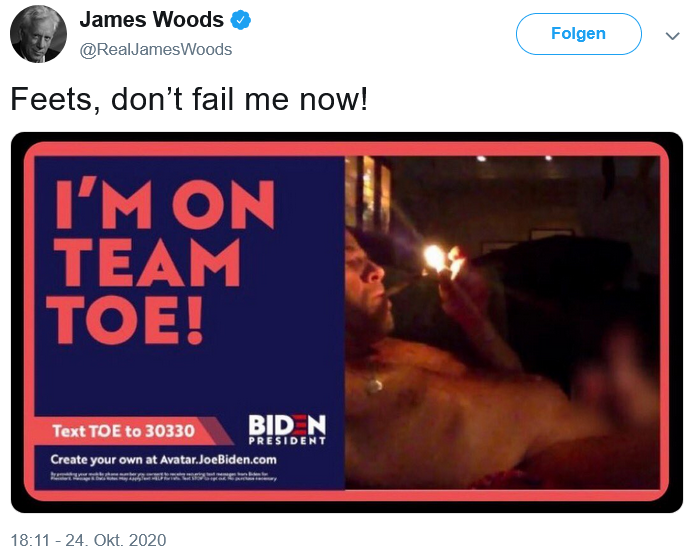
Task: Click the lighter flame in the photo
Action: click(435, 257)
